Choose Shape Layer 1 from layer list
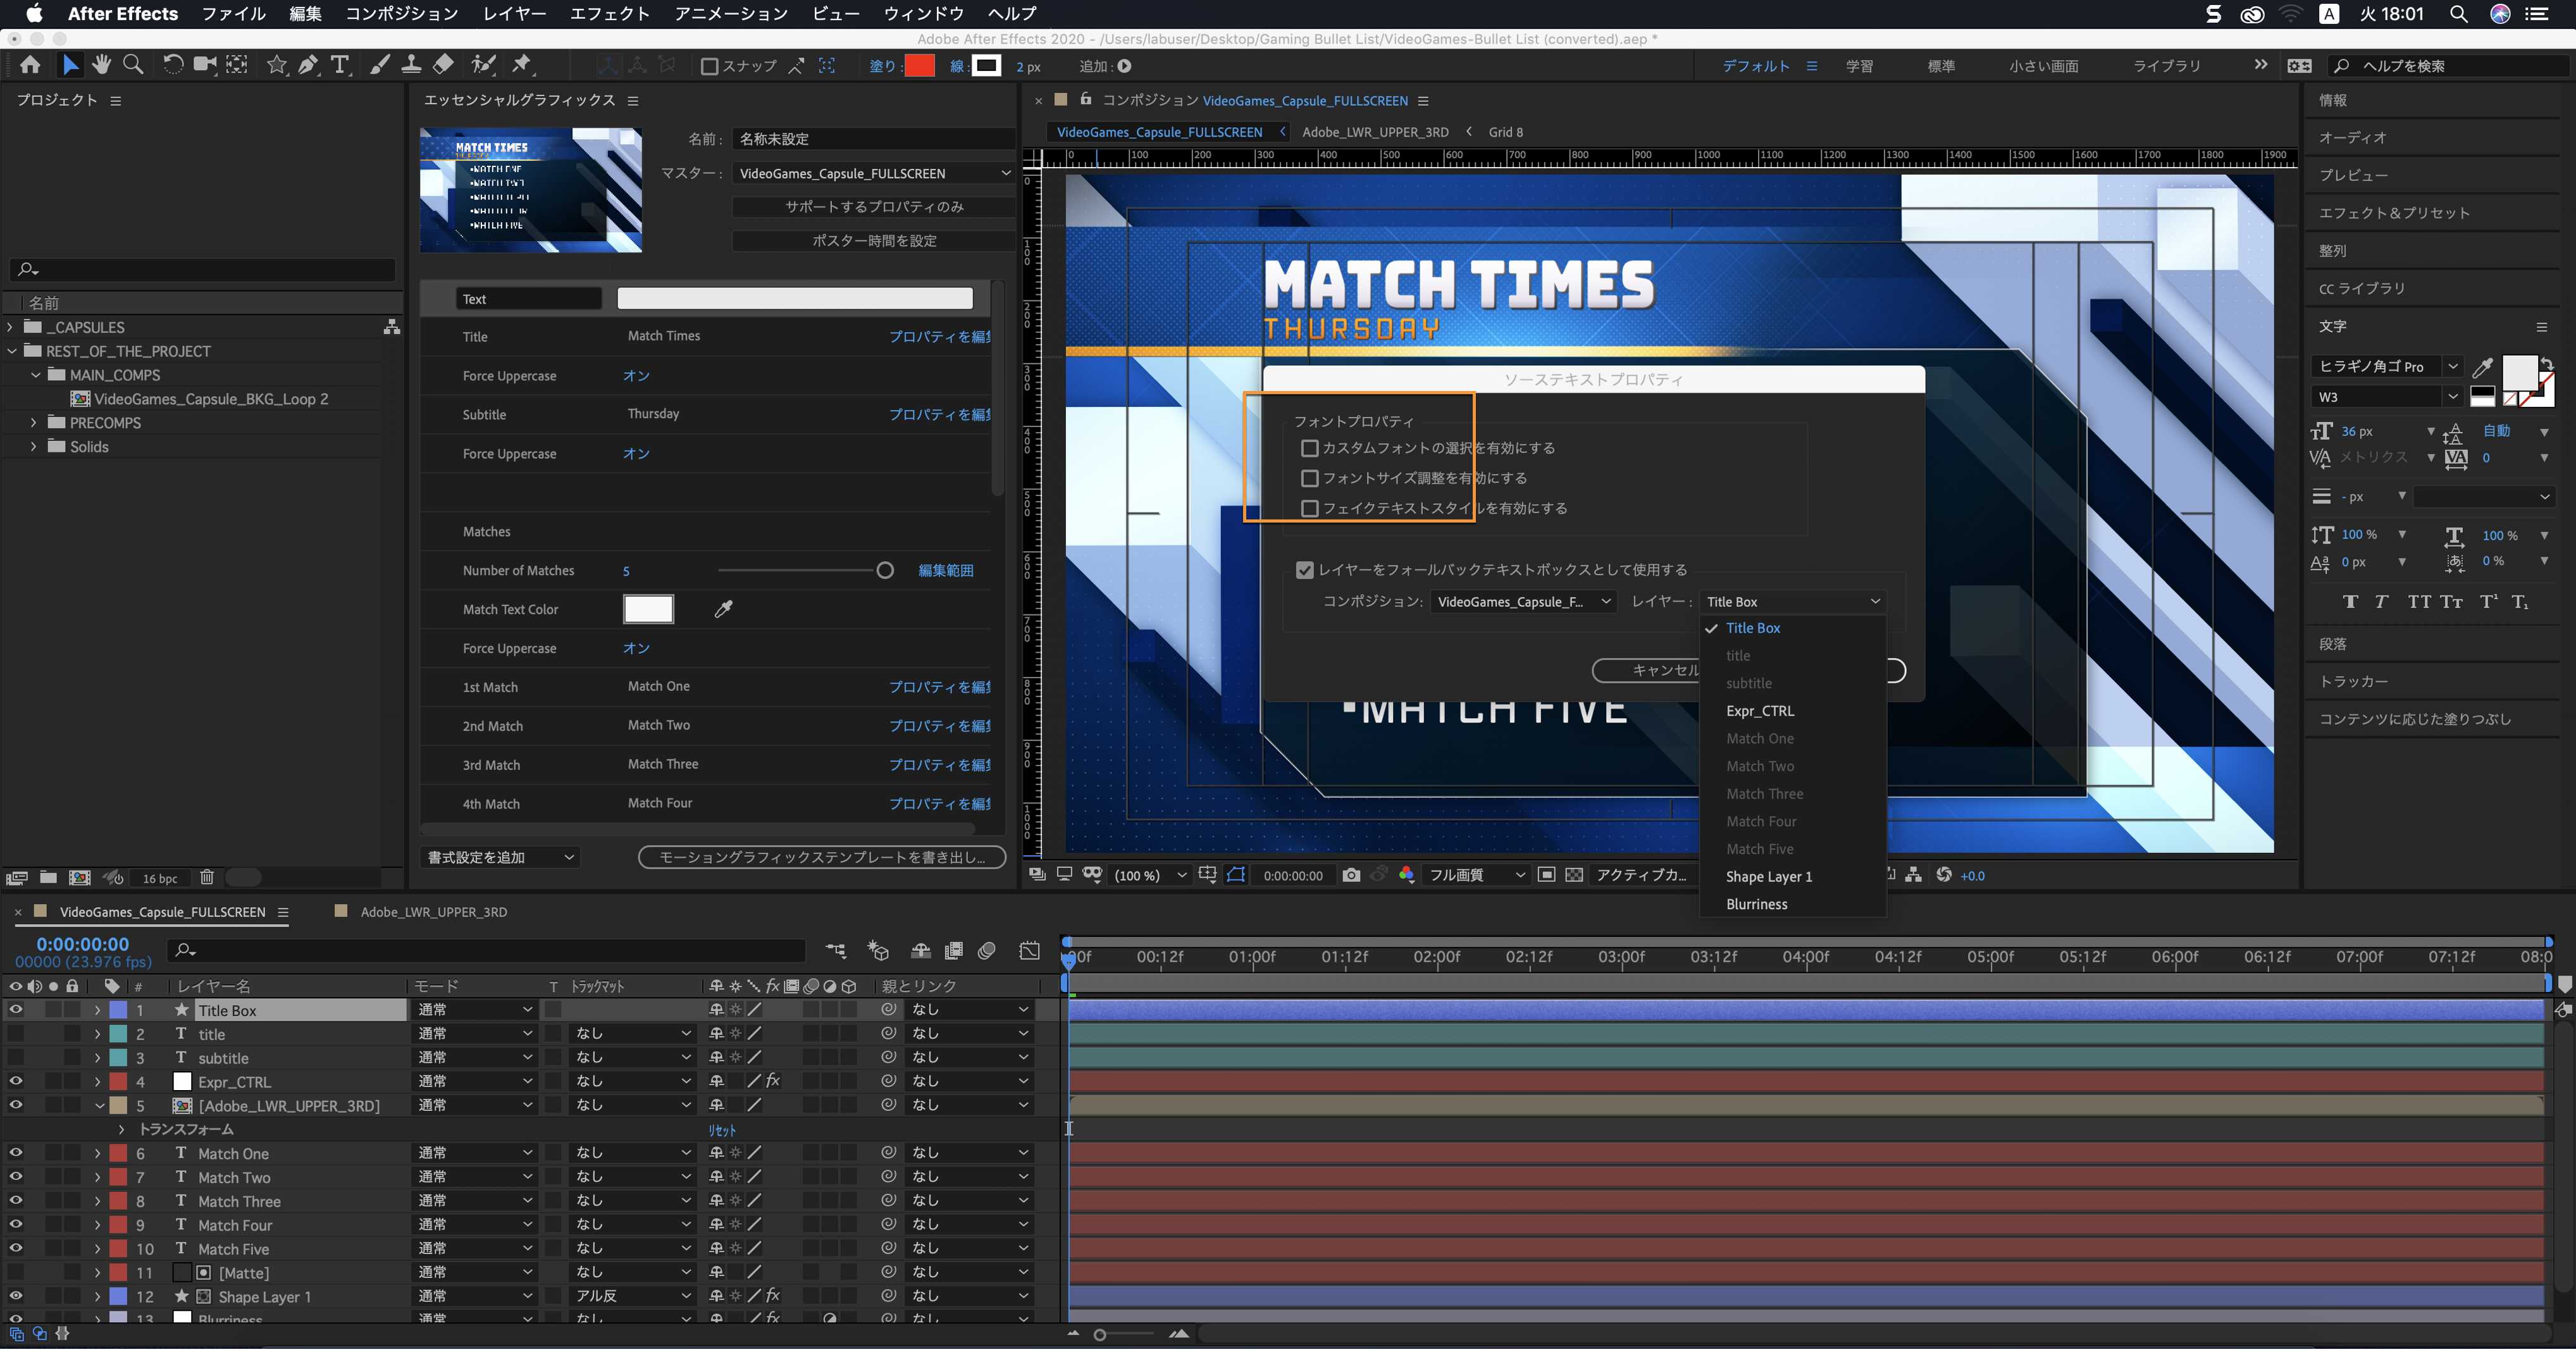 (1768, 877)
